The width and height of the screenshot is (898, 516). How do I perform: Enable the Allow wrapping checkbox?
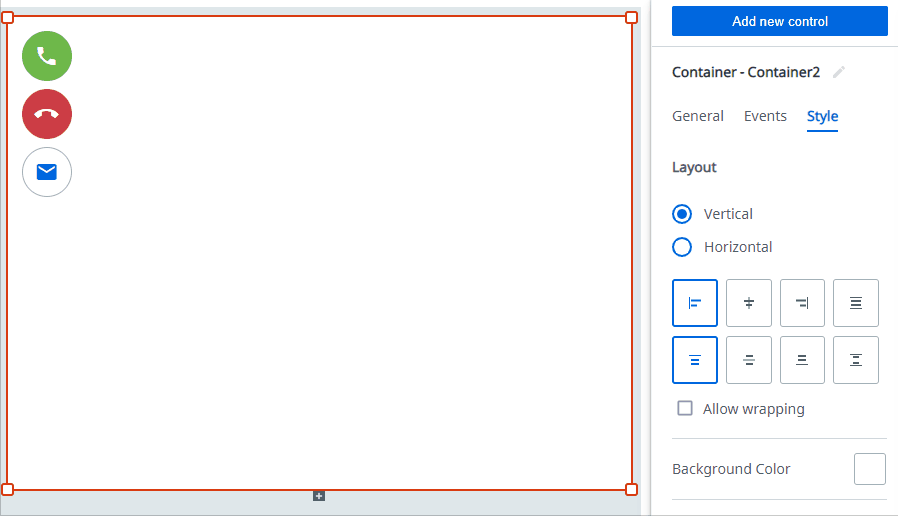click(x=685, y=408)
